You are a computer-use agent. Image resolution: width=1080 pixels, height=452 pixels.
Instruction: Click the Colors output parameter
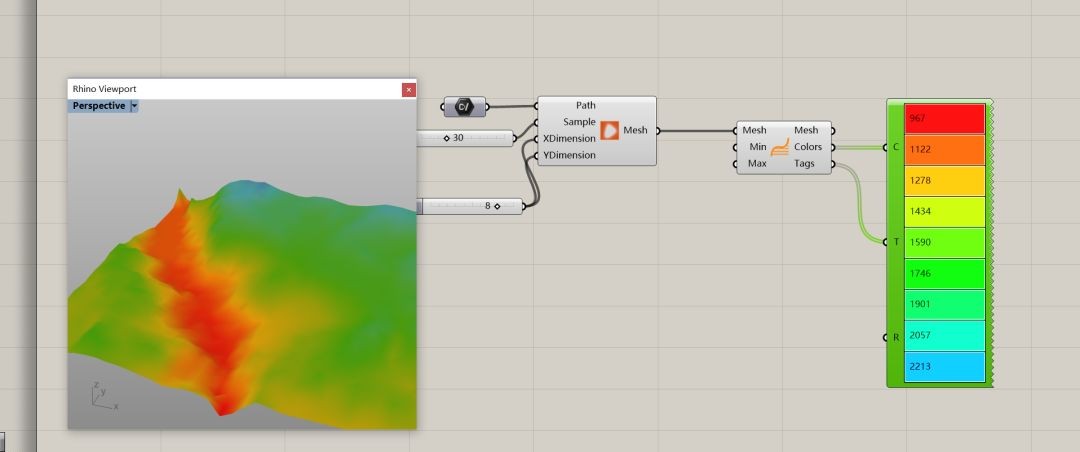tap(808, 147)
